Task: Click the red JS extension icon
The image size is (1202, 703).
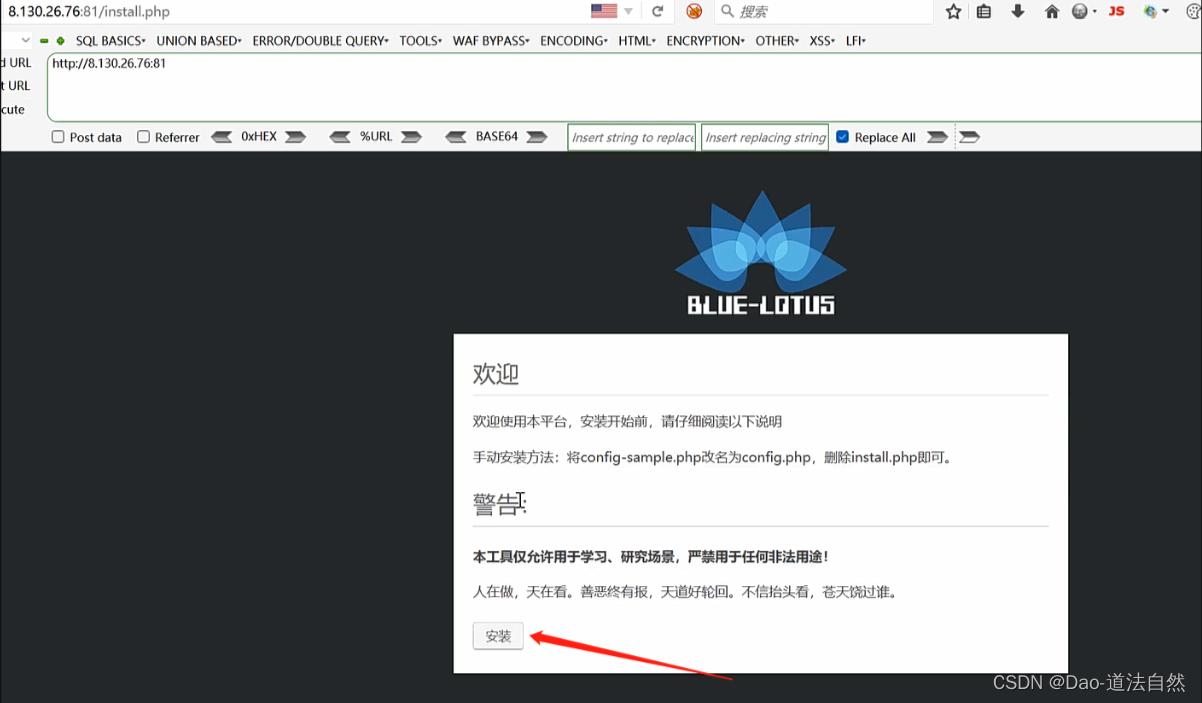Action: click(1117, 11)
